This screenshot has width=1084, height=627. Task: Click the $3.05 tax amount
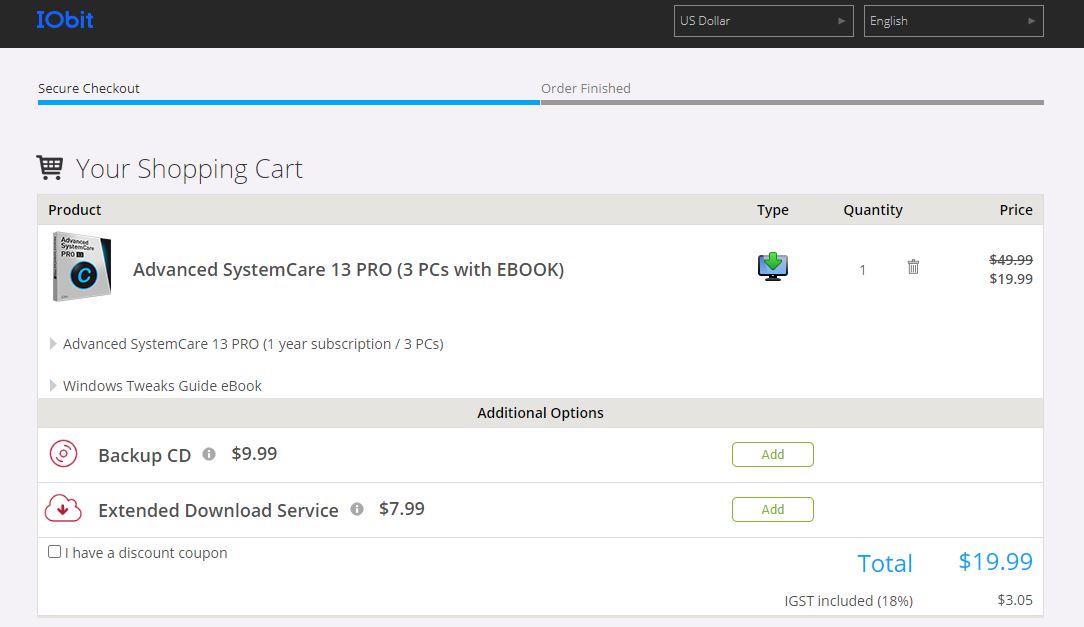coord(1015,600)
